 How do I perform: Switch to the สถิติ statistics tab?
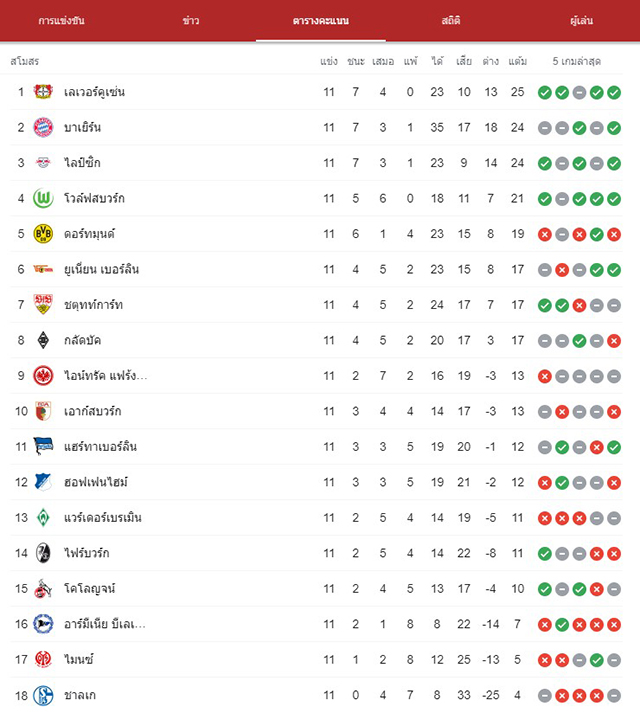451,20
